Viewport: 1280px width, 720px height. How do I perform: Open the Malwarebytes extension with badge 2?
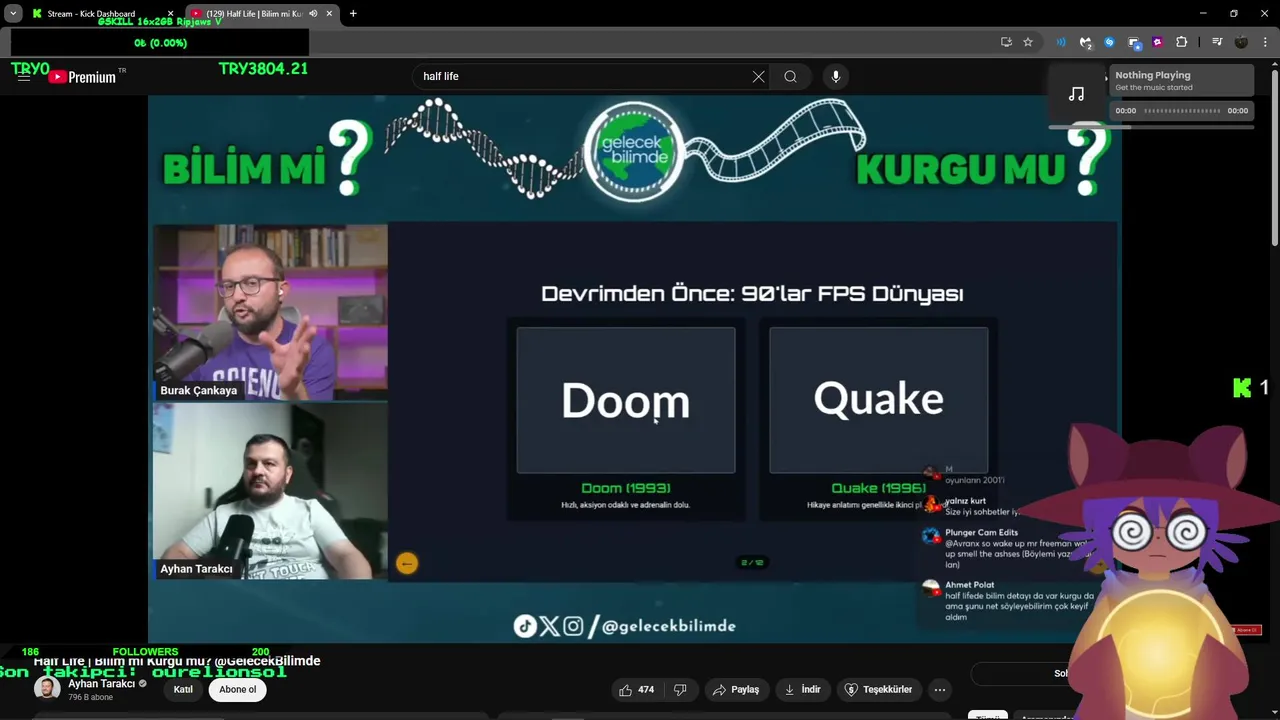(1086, 42)
